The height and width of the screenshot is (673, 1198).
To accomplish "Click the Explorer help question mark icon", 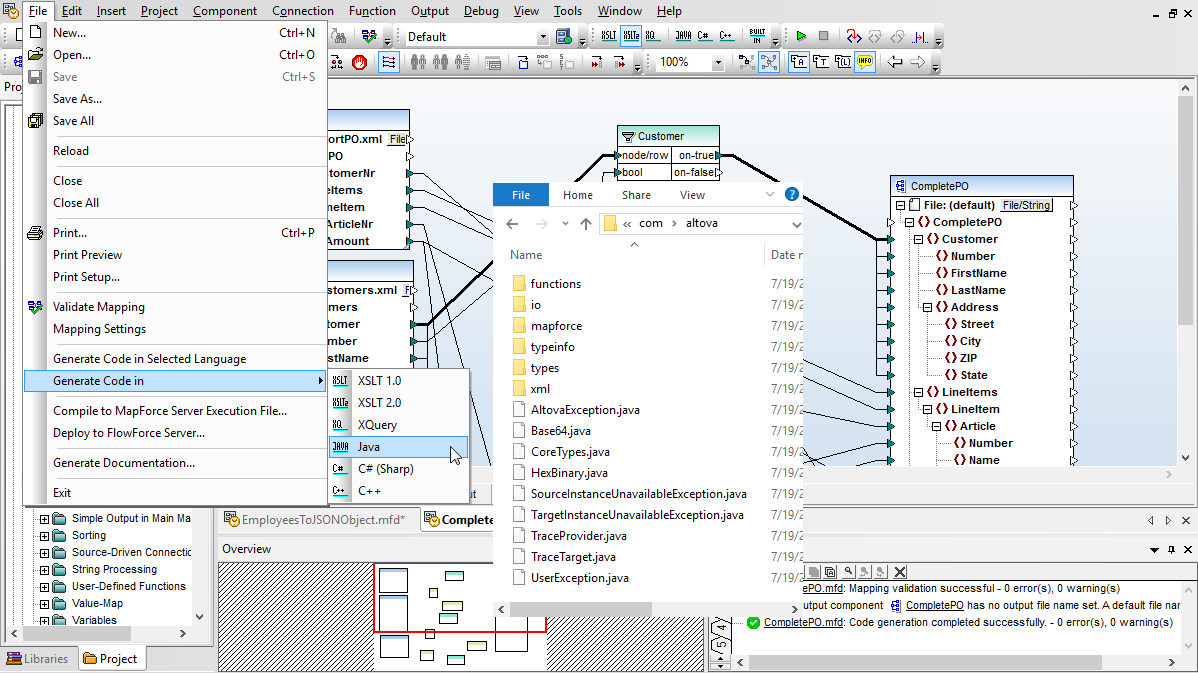I will click(x=792, y=195).
